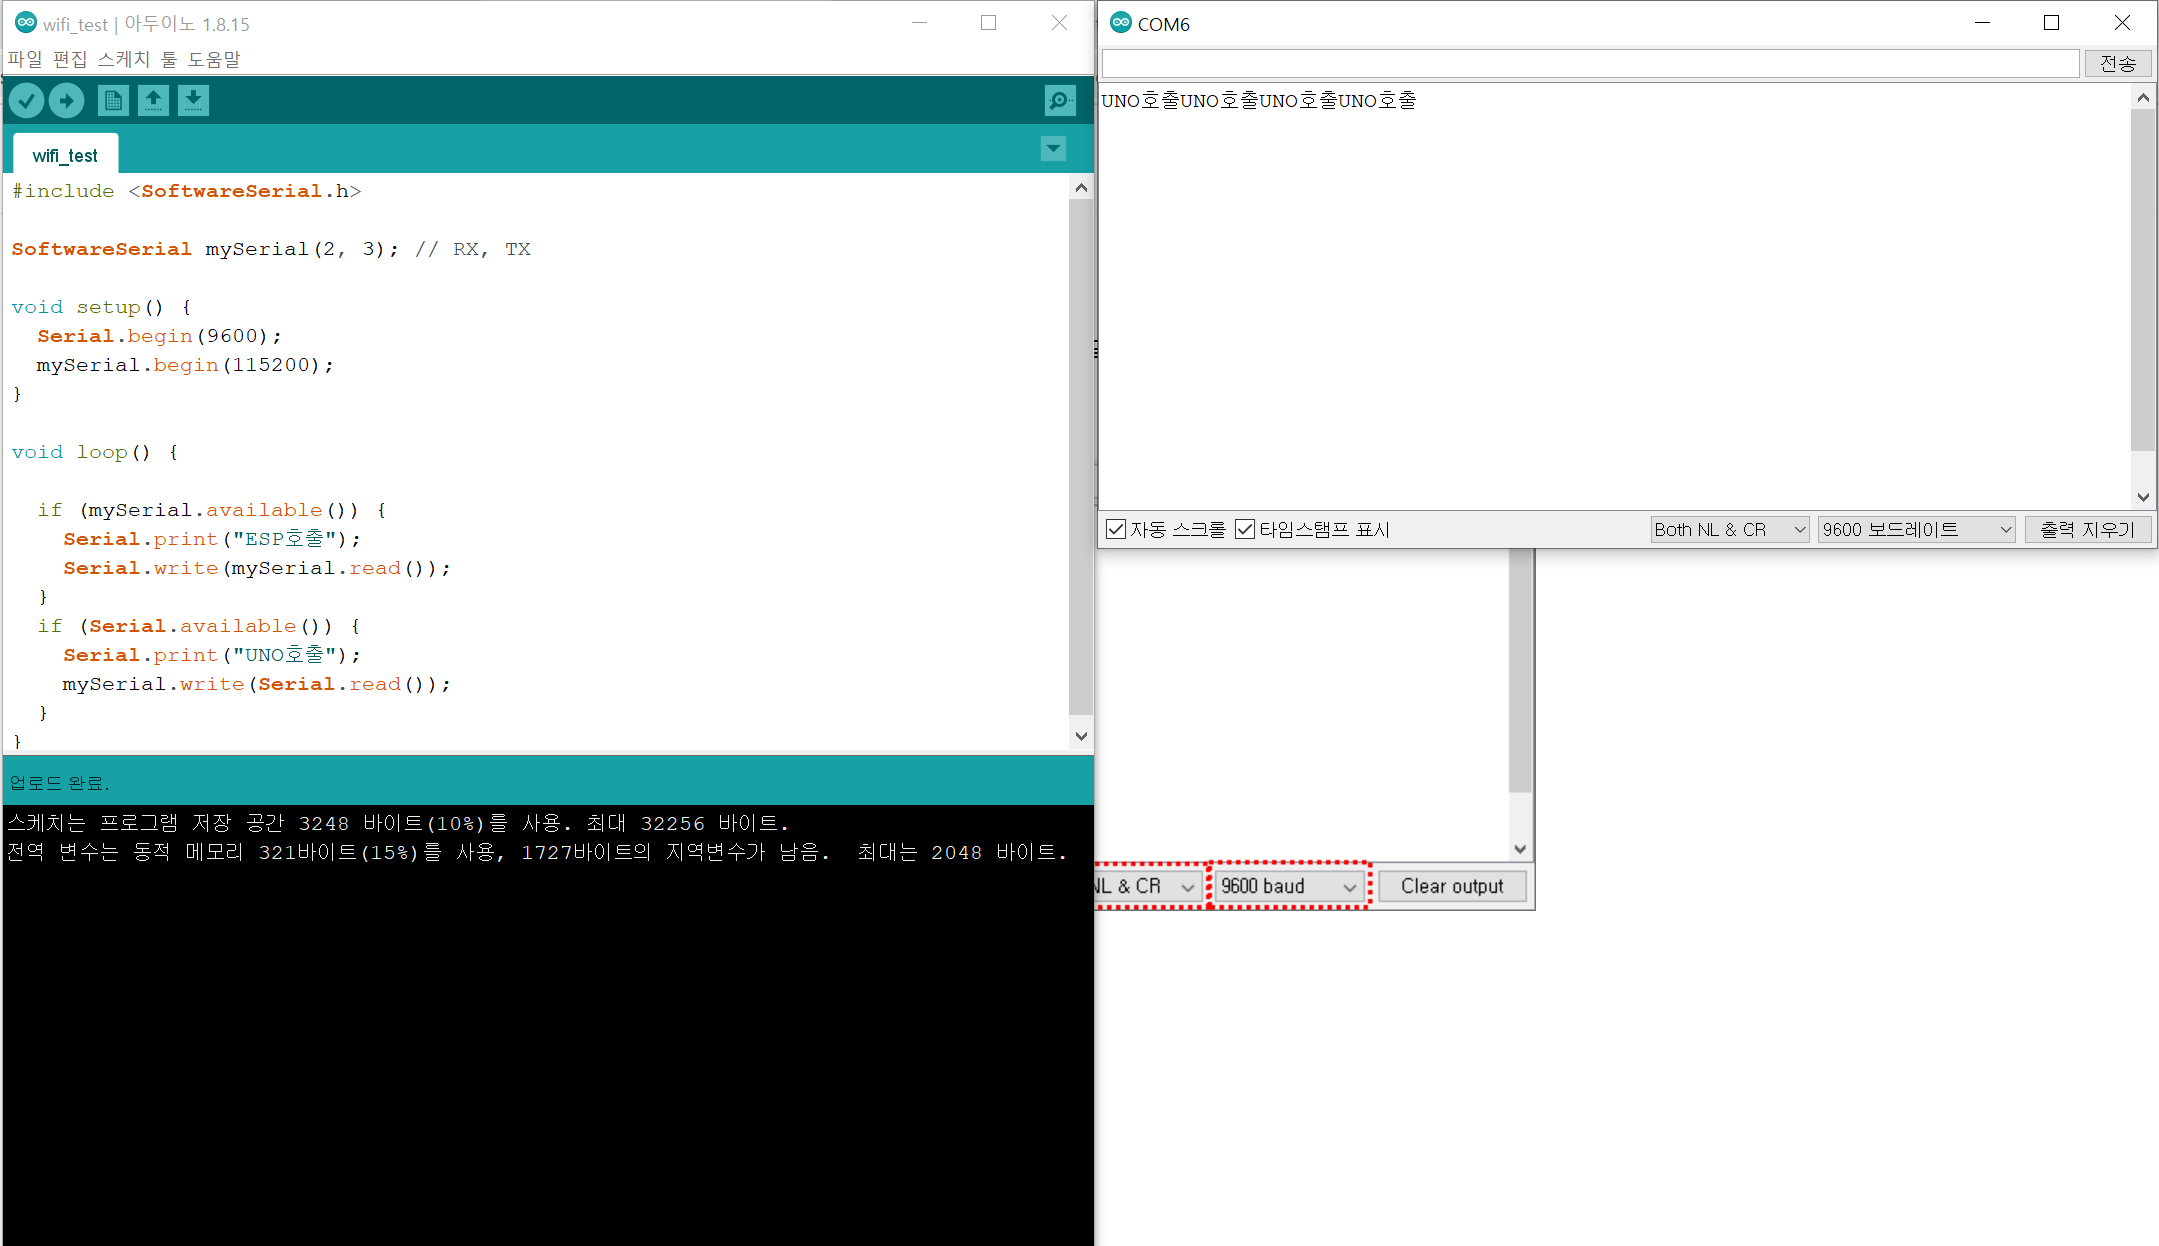Select the wifi_test tab

(x=65, y=155)
